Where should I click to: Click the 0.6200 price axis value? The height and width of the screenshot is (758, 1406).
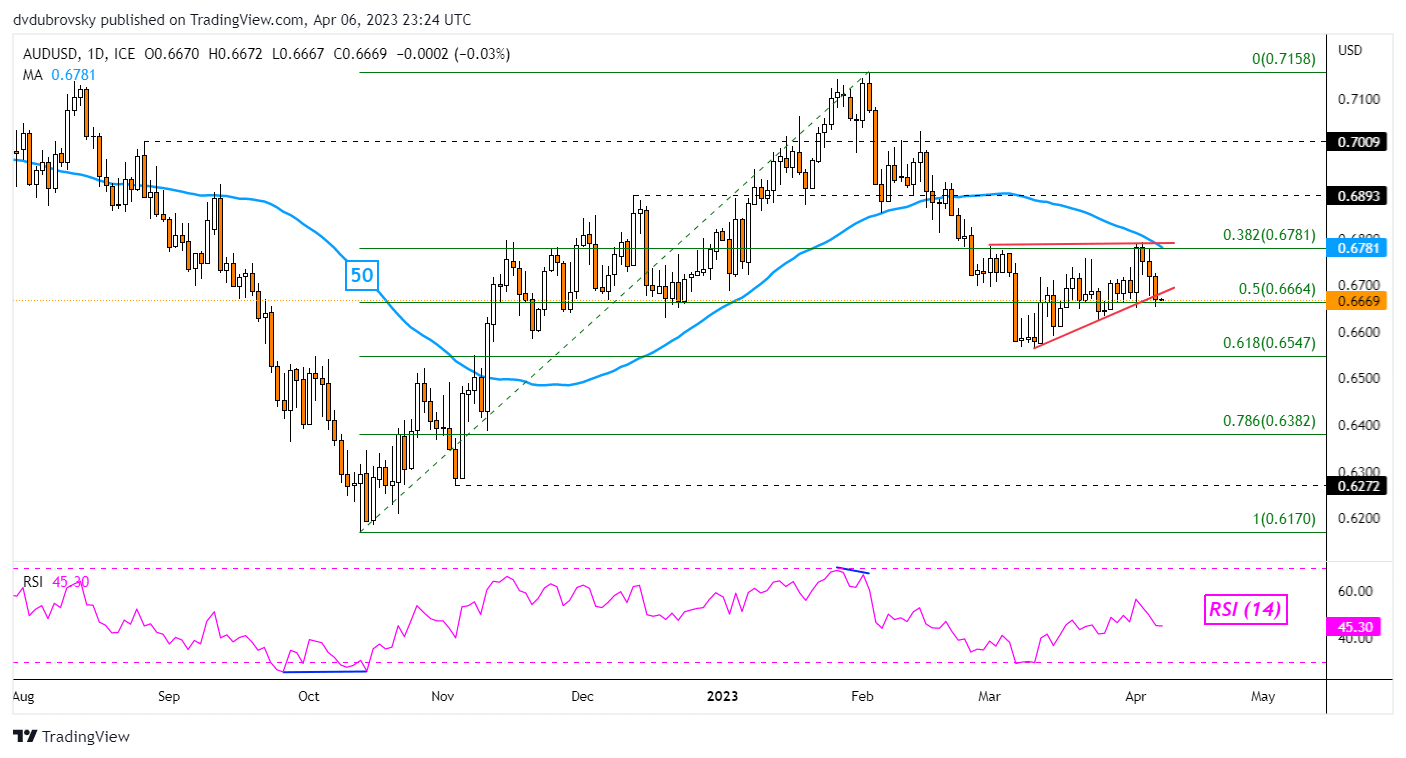(x=1357, y=518)
